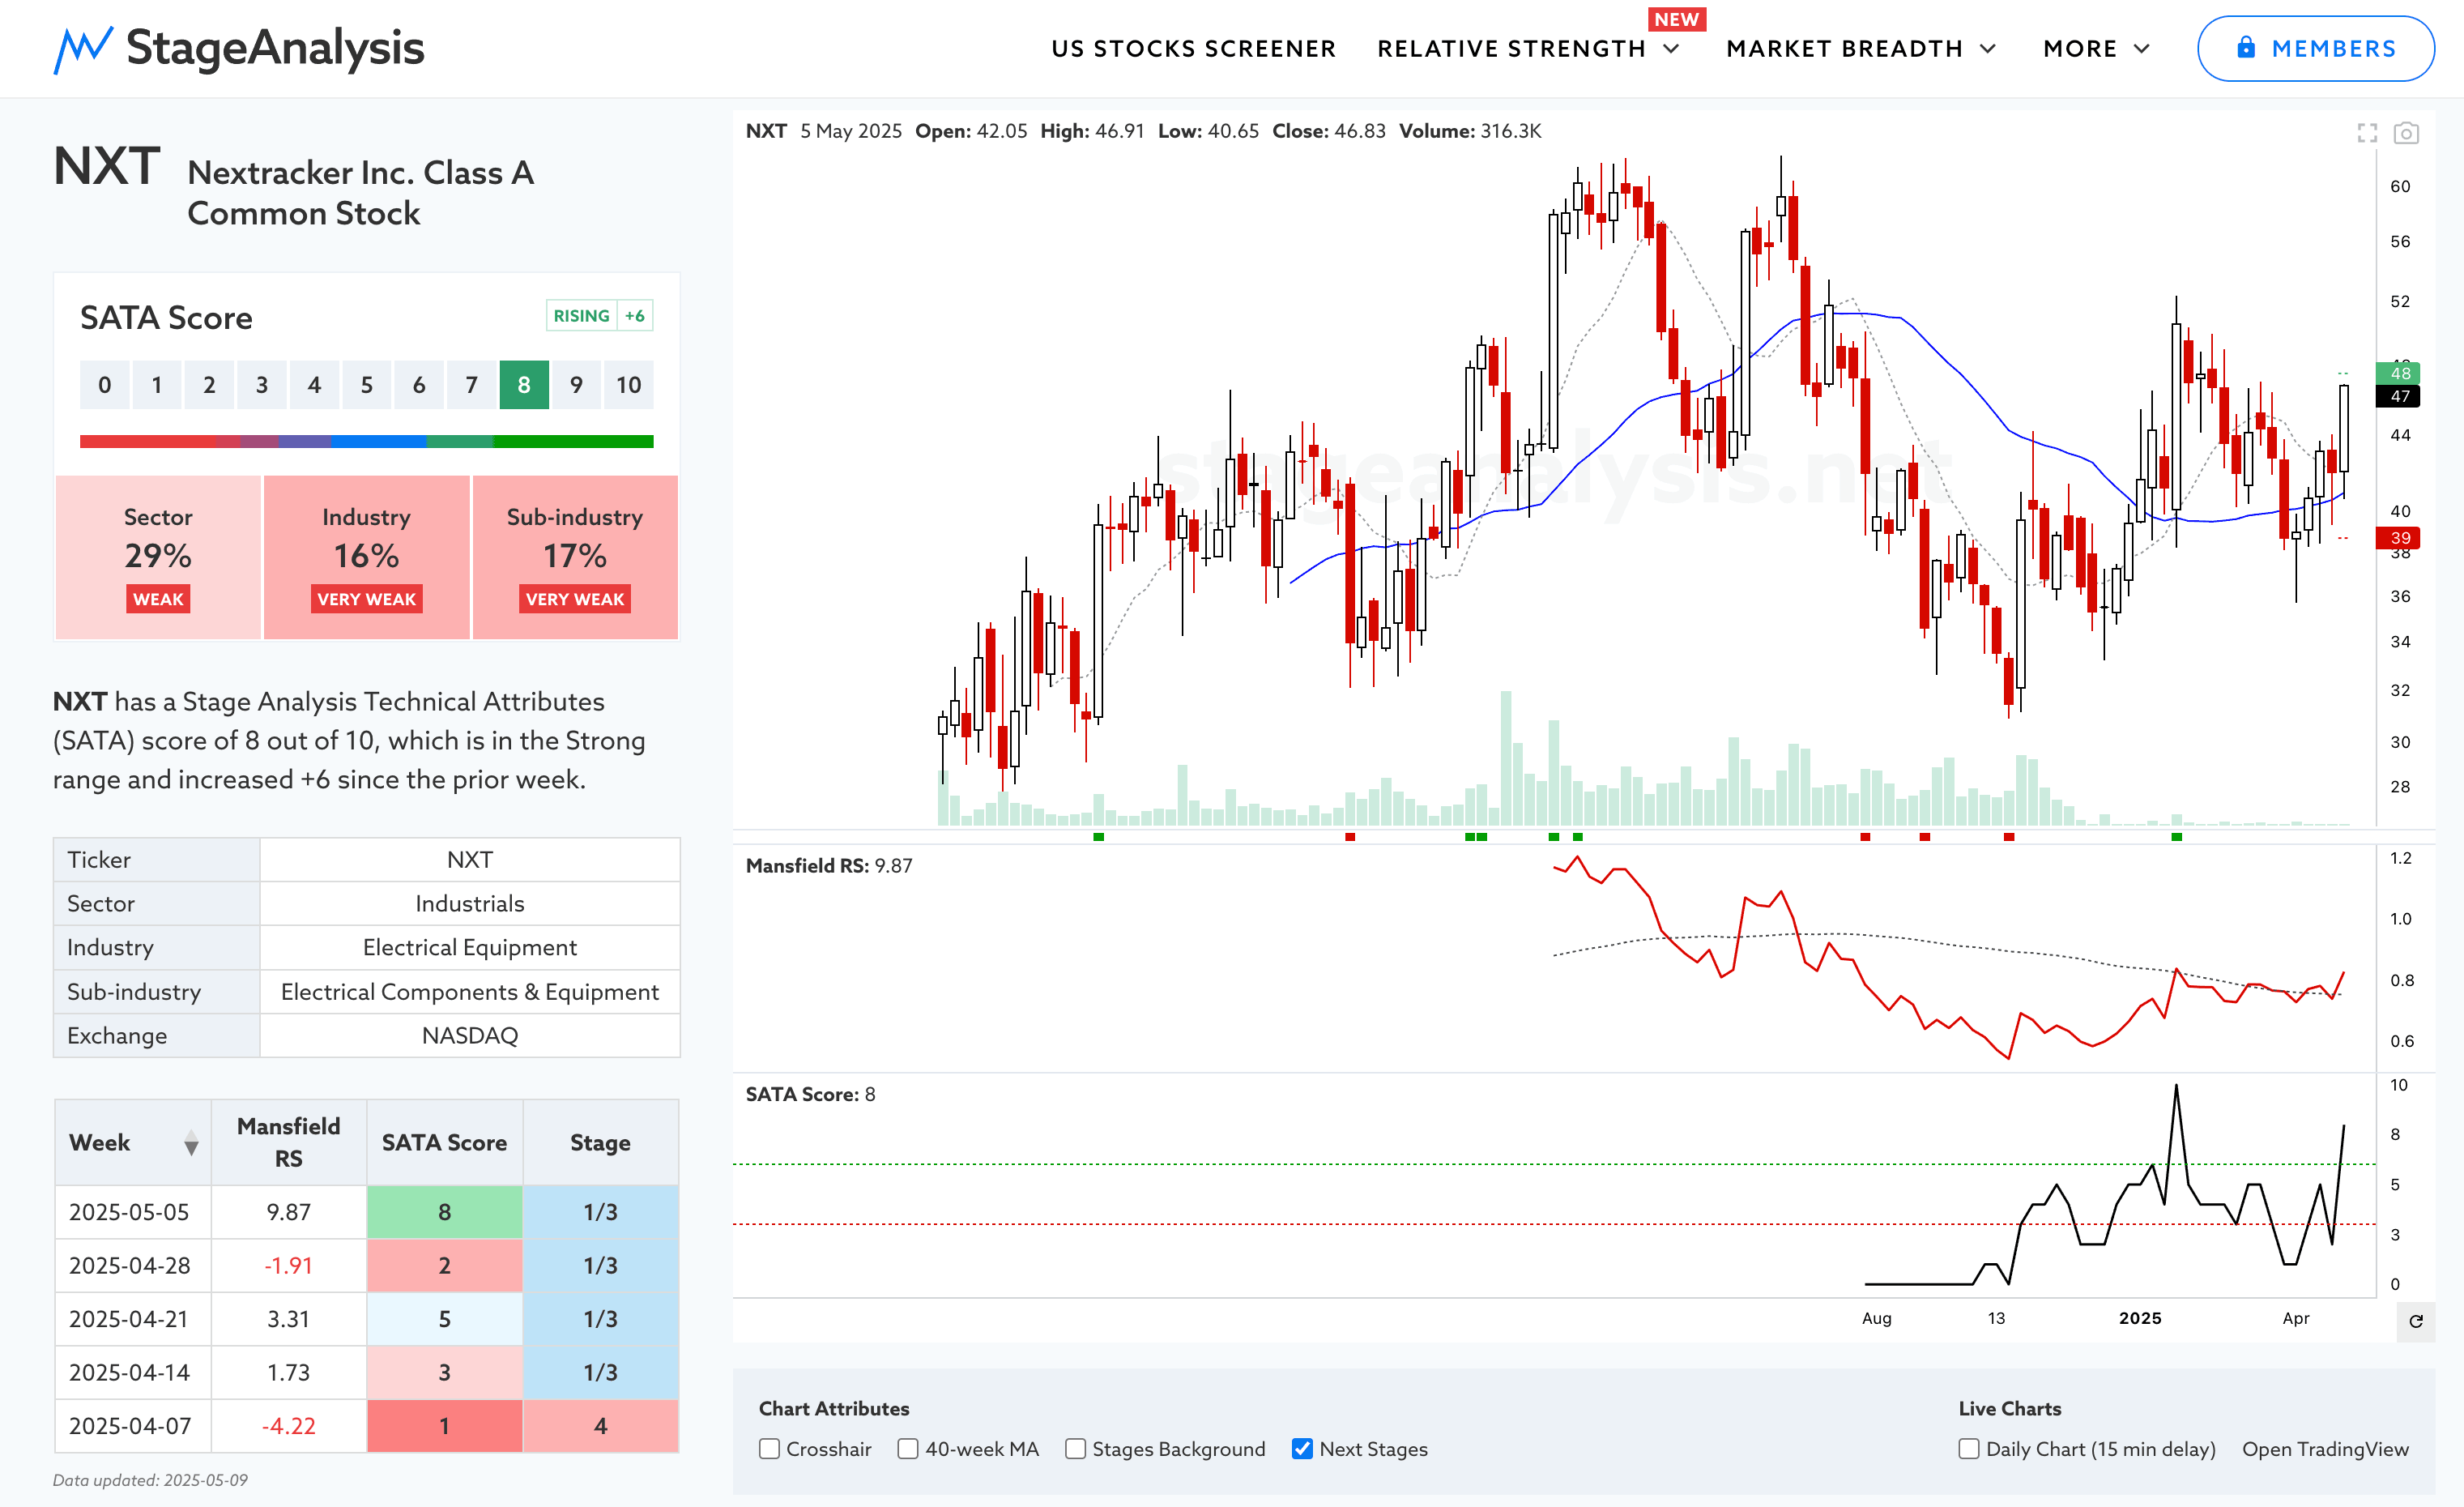This screenshot has height=1507, width=2464.
Task: Click the SATA Score column header
Action: coord(444,1142)
